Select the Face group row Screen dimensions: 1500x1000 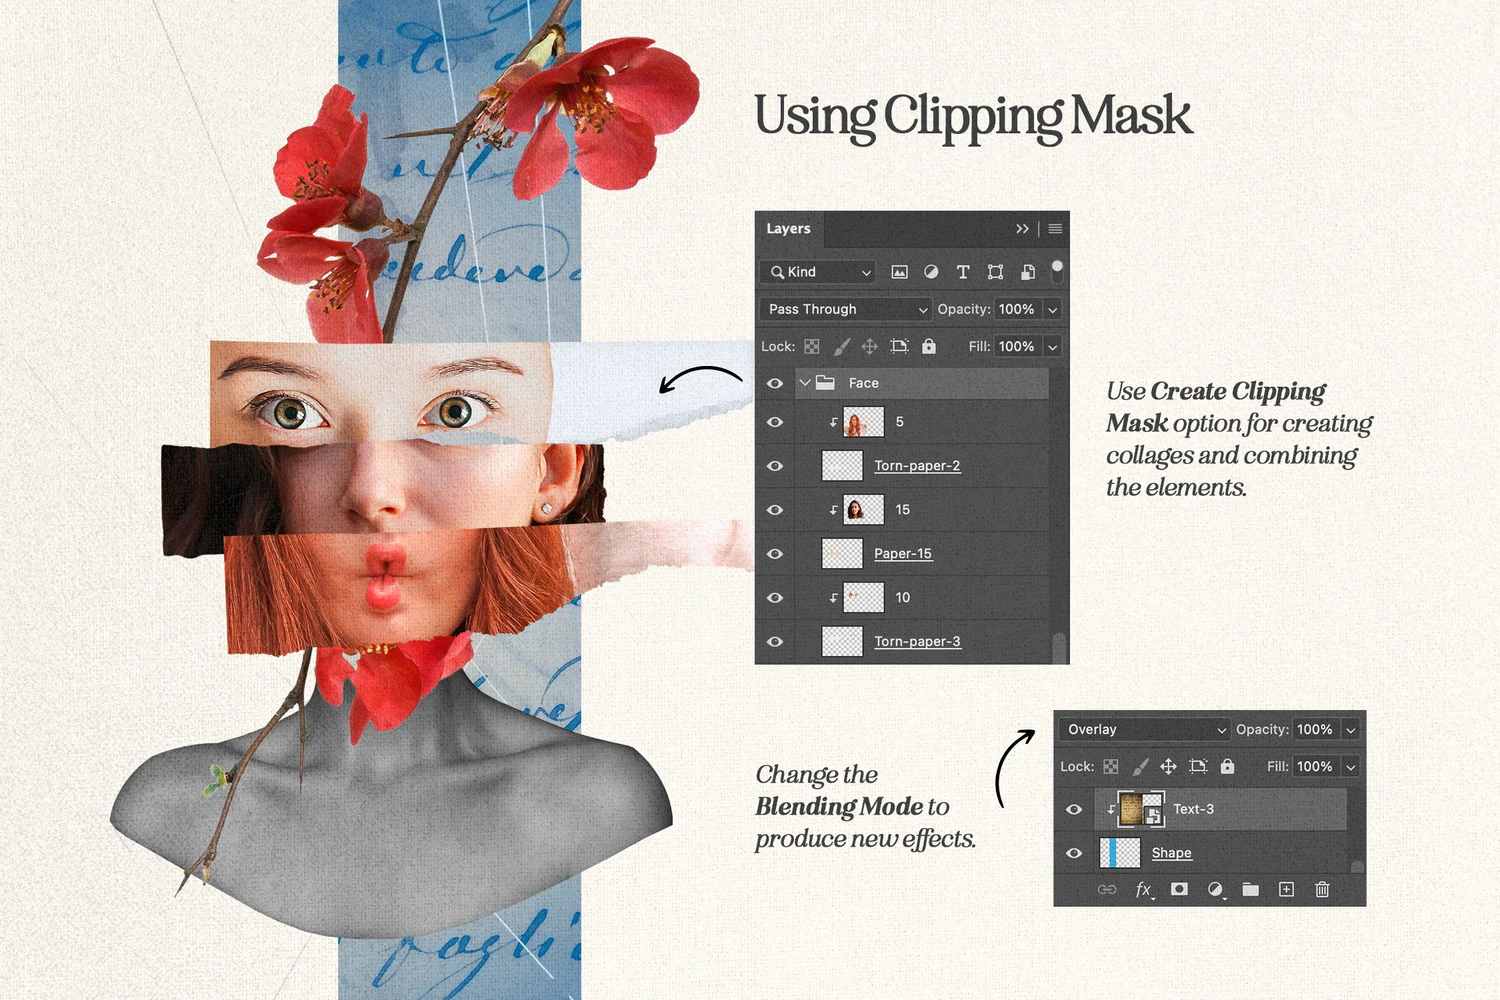922,383
